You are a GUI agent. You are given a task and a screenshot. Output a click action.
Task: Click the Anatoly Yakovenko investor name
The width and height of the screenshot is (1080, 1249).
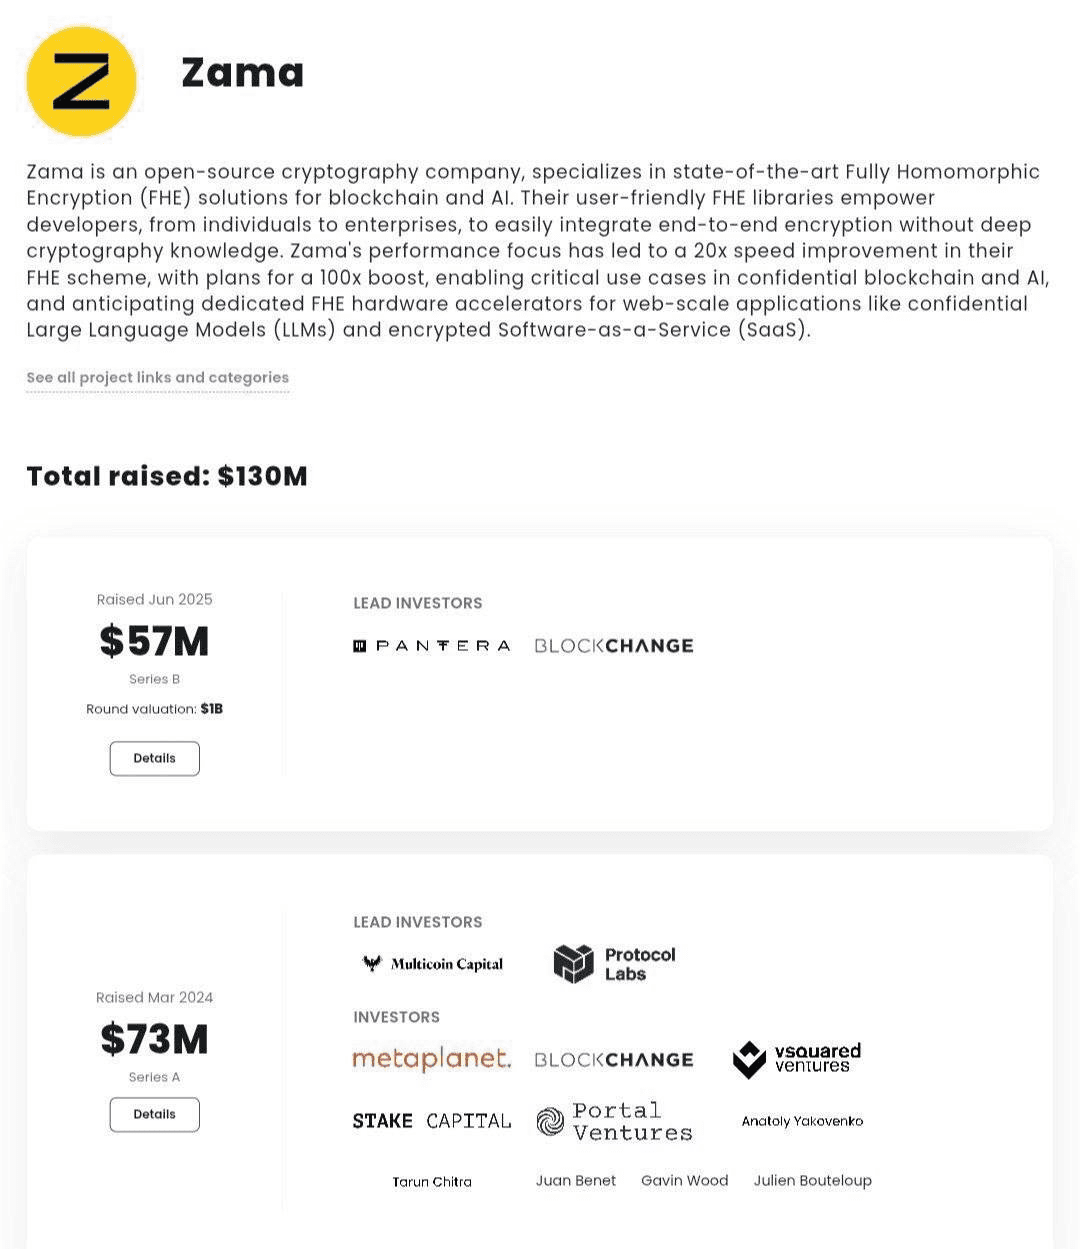(802, 1121)
